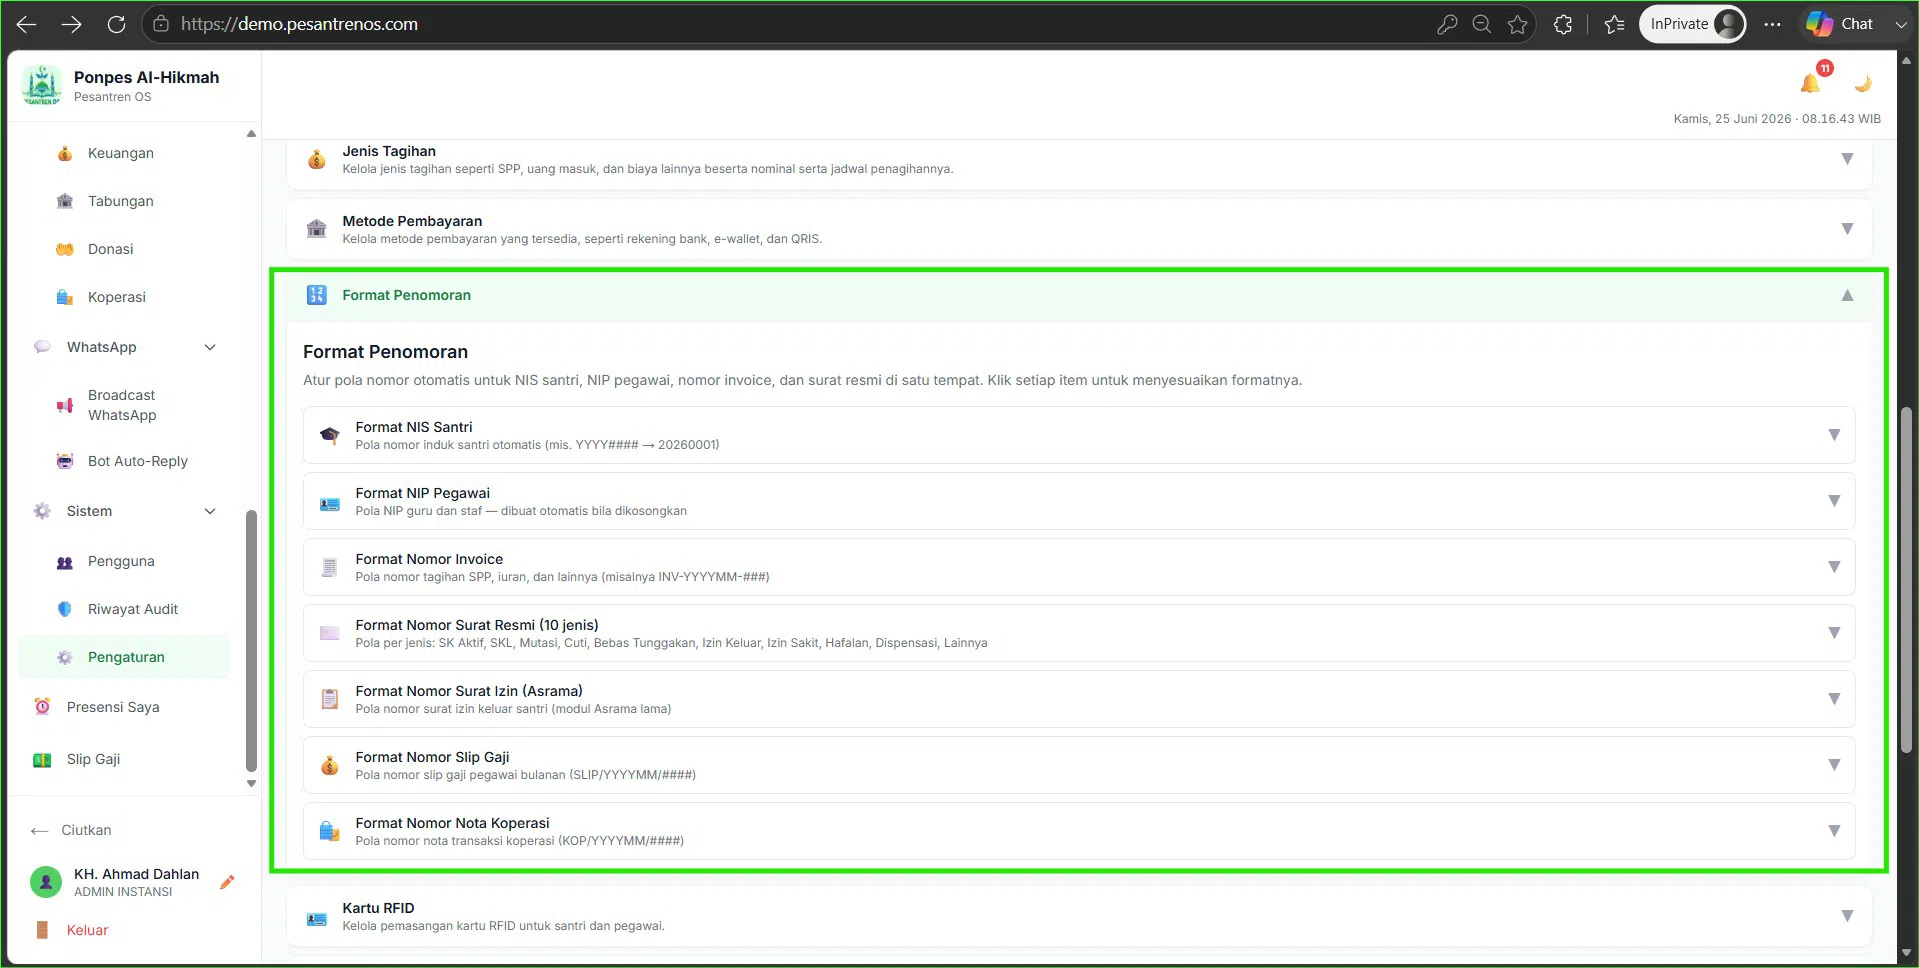Open the saved passwords key icon
This screenshot has width=1919, height=968.
tap(1447, 24)
